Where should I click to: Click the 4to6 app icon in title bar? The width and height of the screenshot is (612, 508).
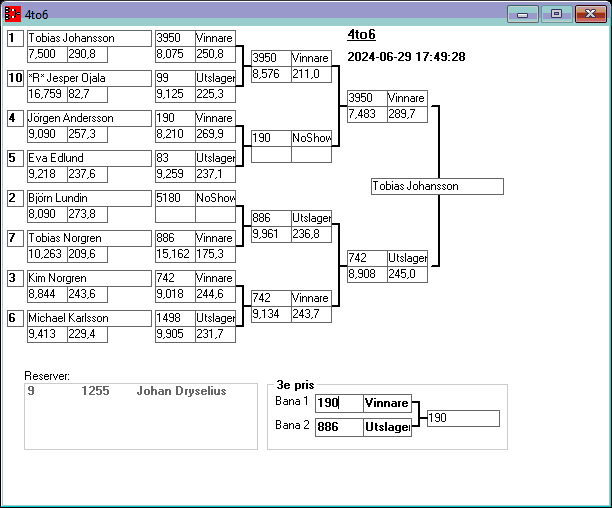coord(12,14)
